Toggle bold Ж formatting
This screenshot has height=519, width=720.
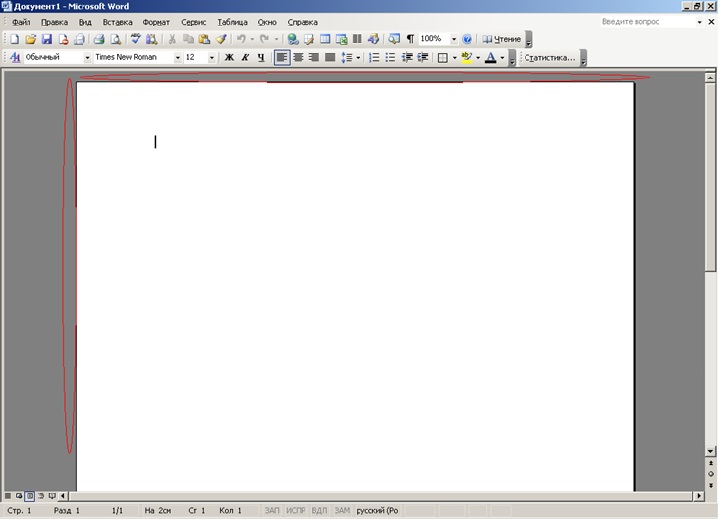[x=229, y=57]
